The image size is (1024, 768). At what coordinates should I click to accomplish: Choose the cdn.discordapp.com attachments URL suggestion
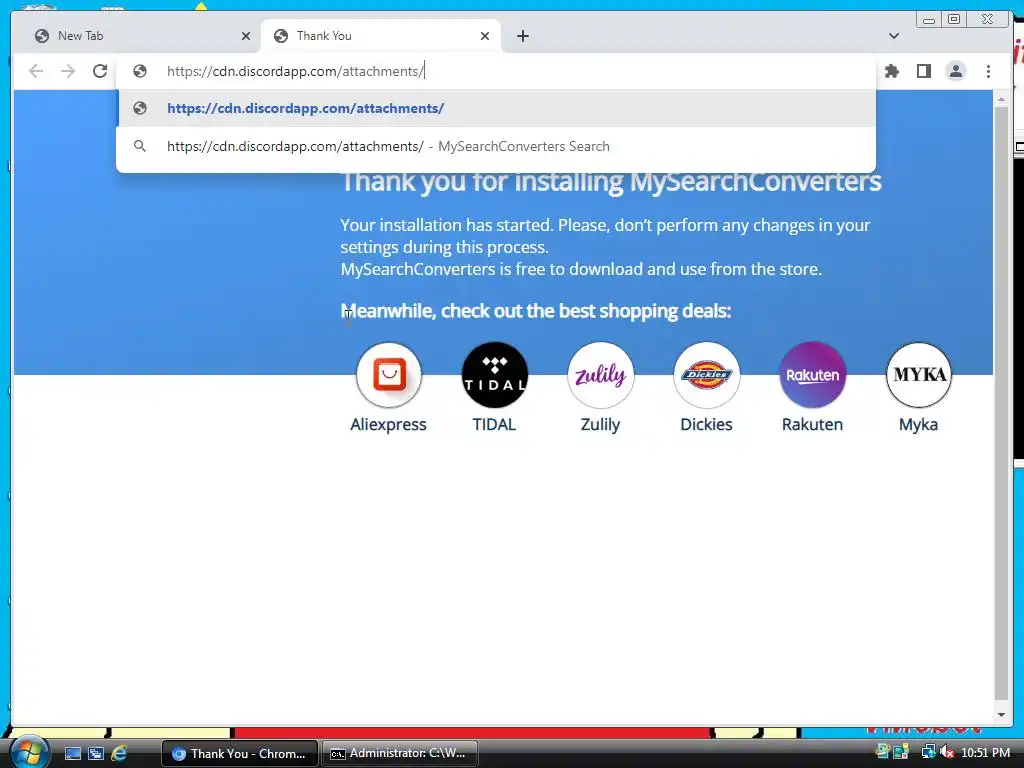tap(496, 108)
